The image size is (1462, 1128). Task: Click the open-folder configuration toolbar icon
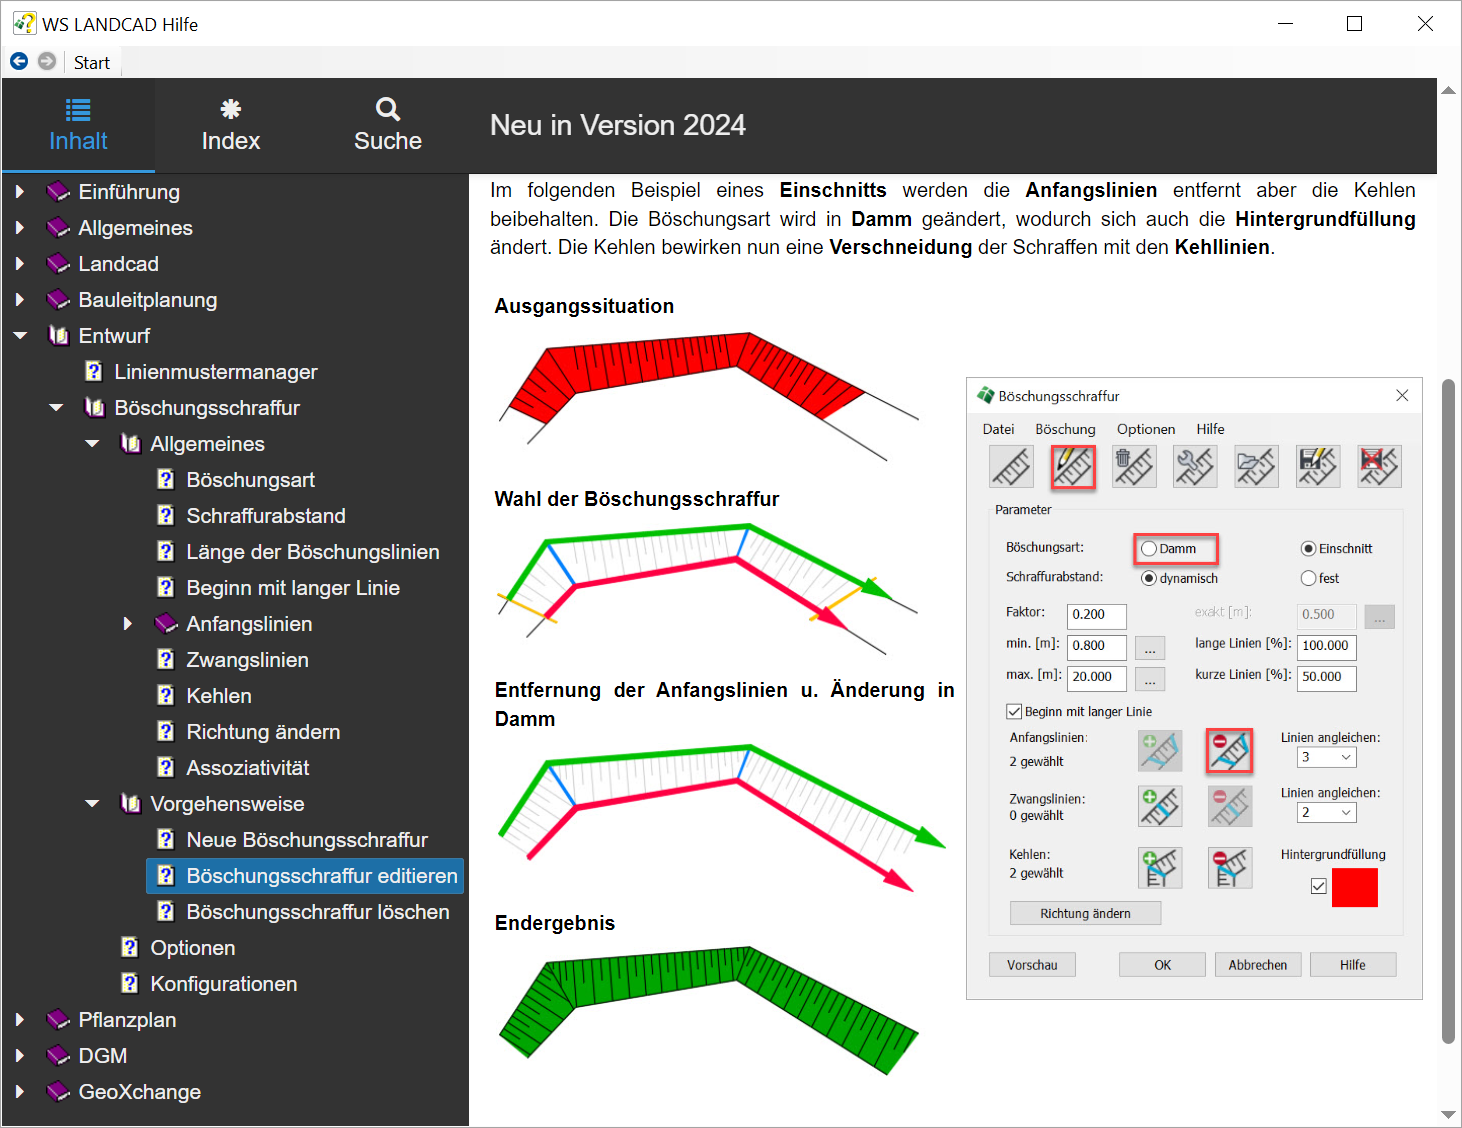(1256, 467)
